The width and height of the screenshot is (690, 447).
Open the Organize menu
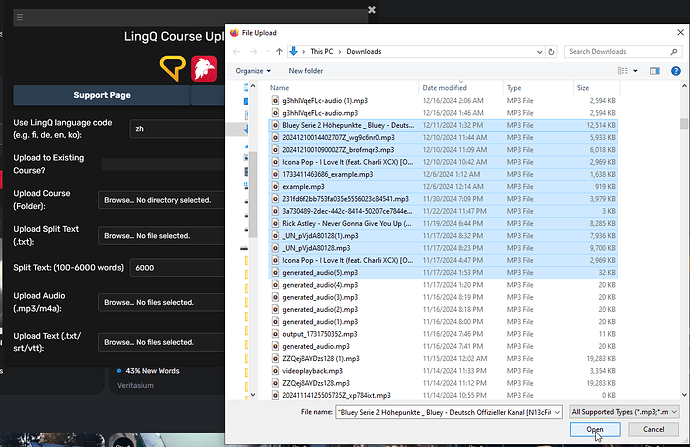[253, 71]
